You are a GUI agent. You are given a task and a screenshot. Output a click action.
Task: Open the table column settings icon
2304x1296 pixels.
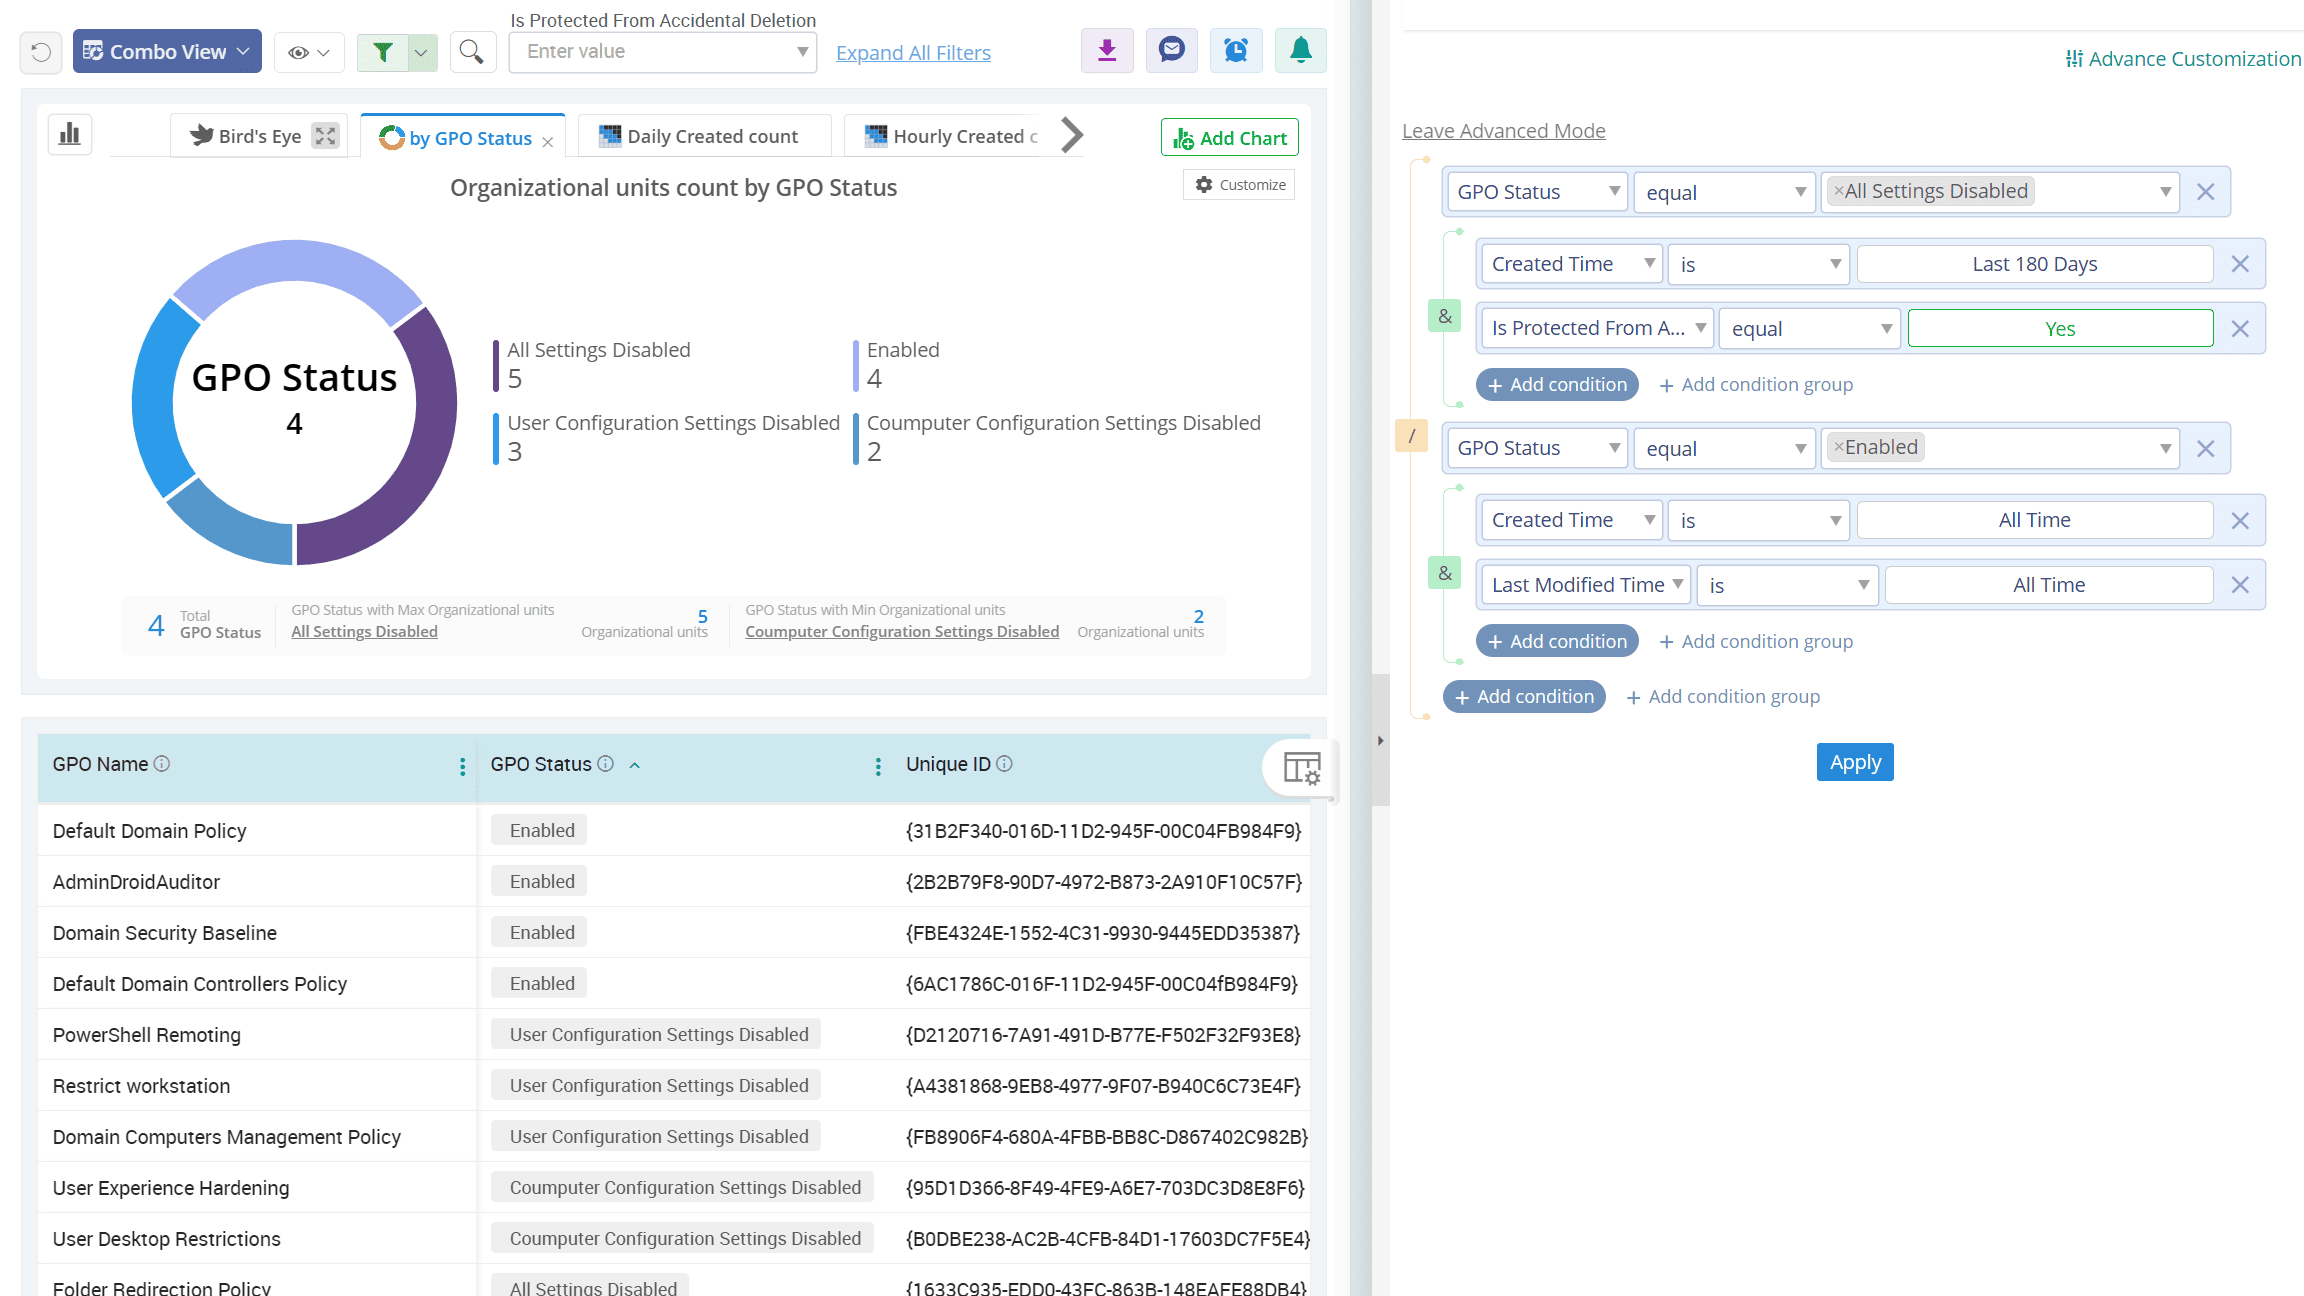tap(1301, 768)
